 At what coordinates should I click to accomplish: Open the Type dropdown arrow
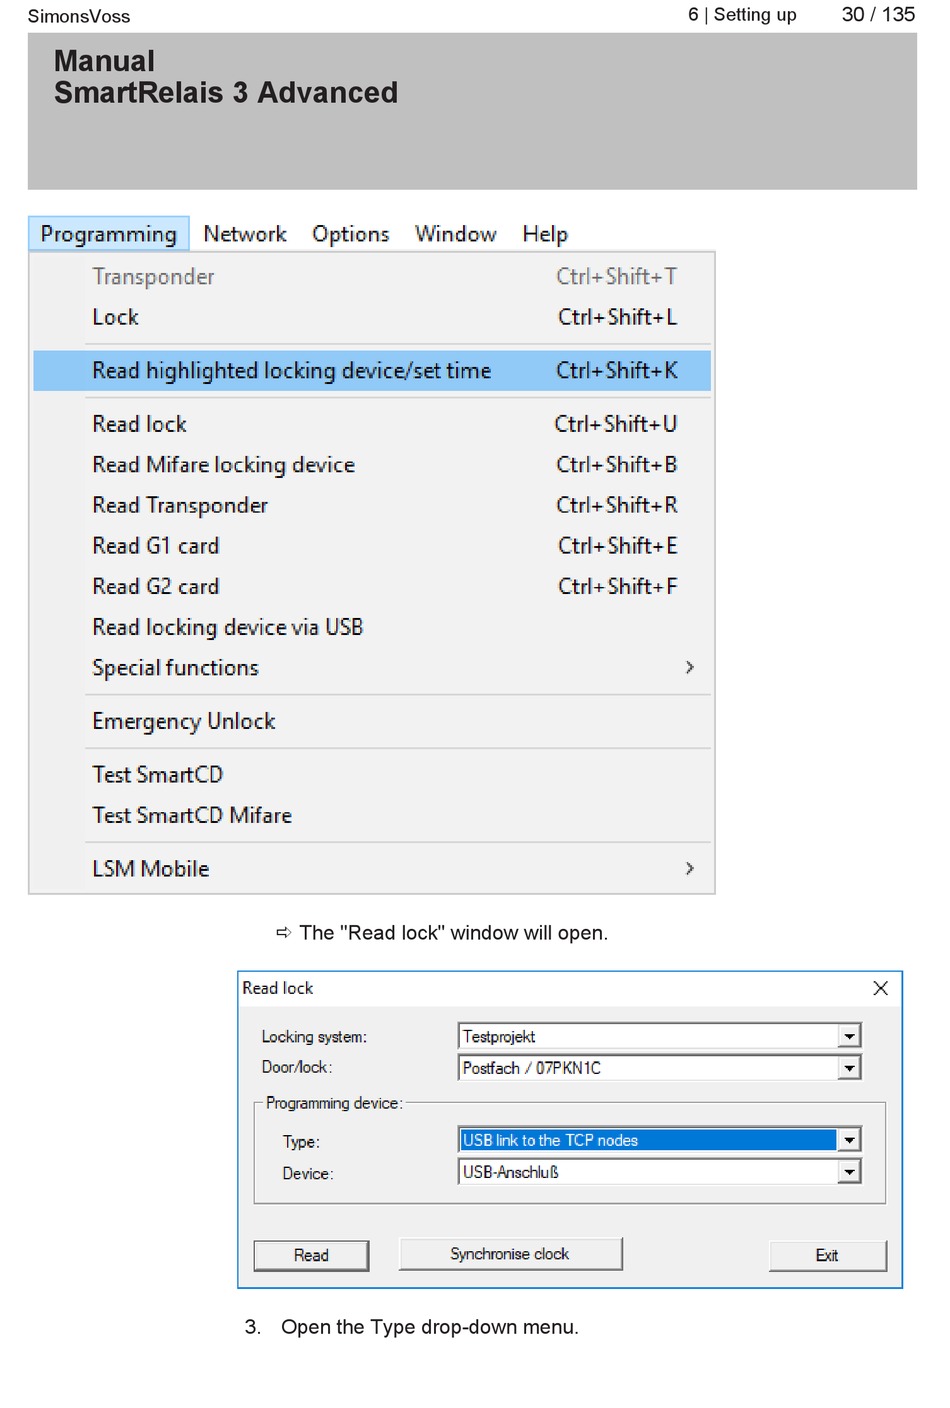coord(849,1140)
